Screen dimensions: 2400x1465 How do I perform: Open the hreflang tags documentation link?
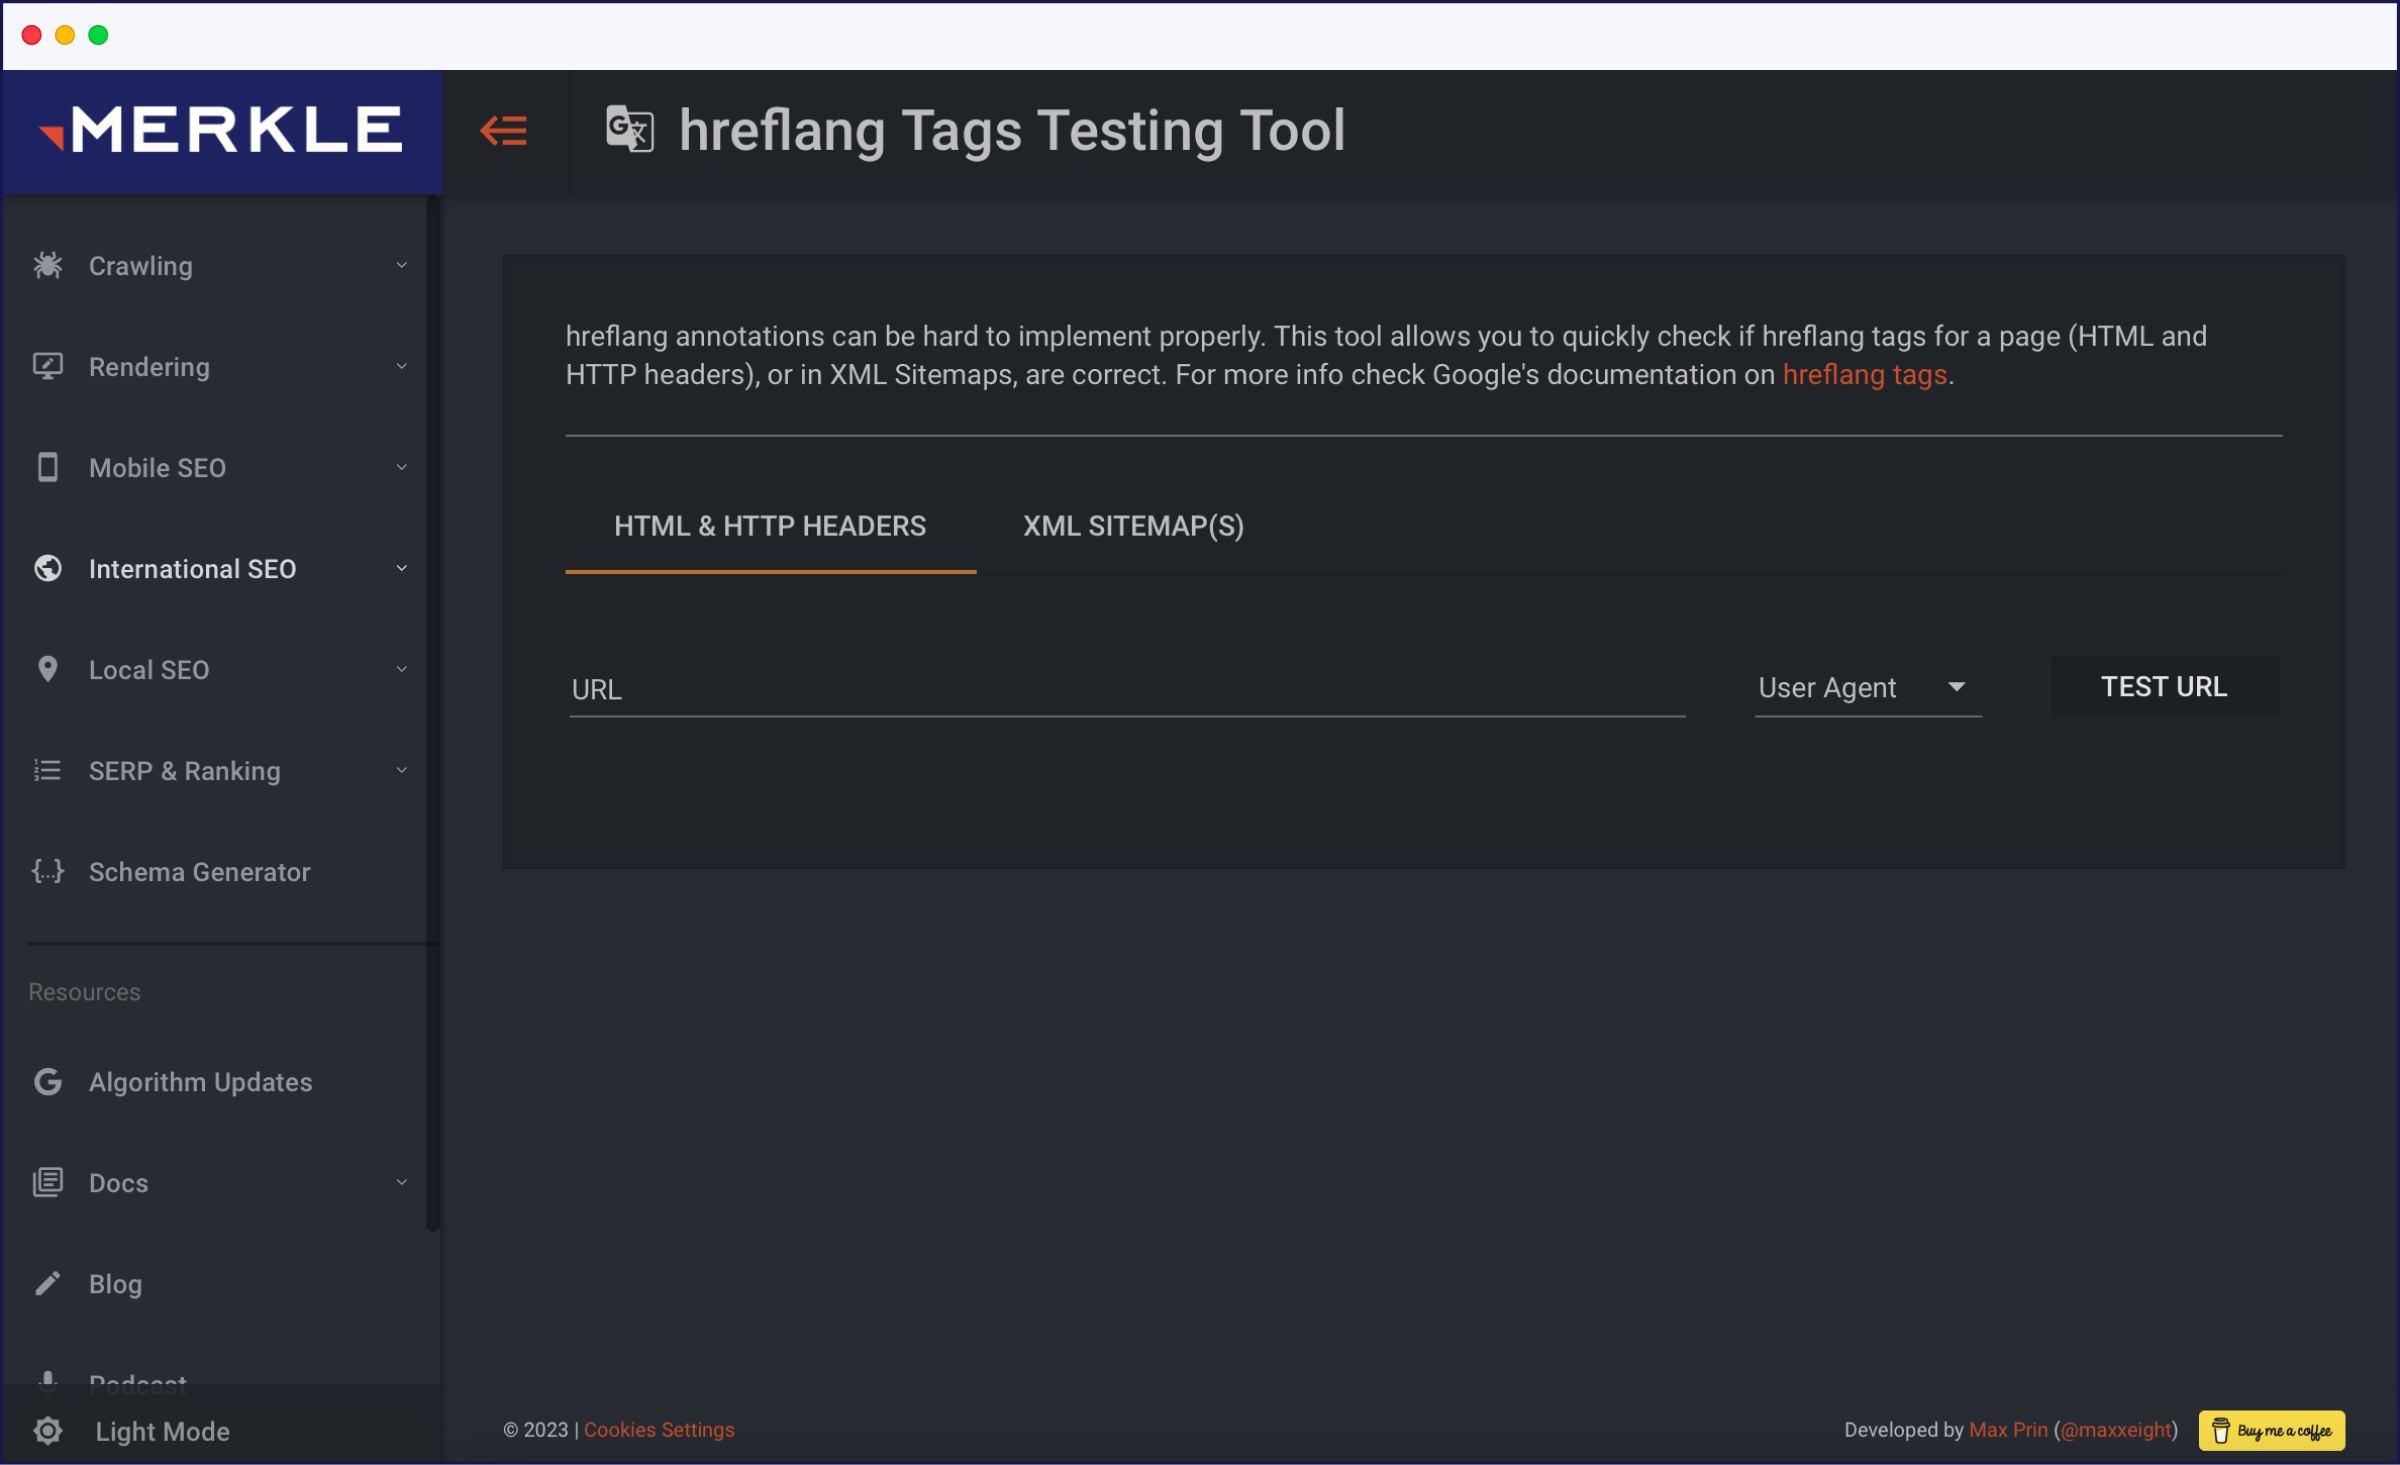coord(1864,375)
